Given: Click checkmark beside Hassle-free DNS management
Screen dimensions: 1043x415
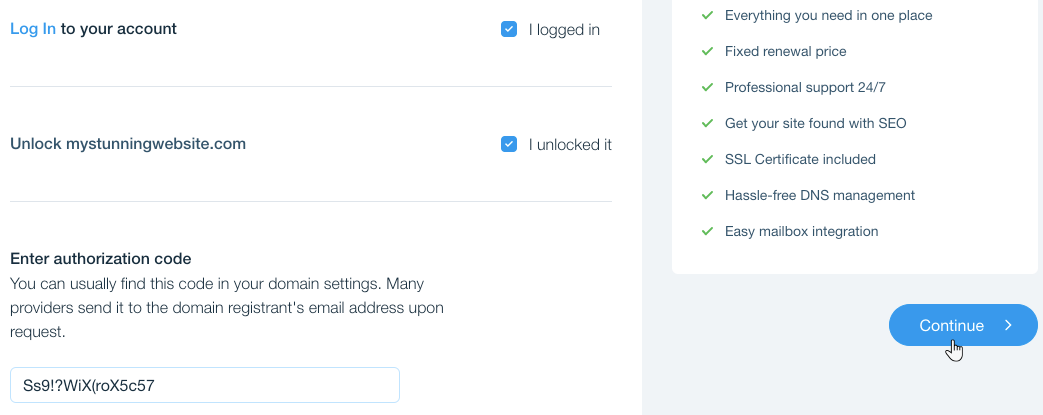Looking at the screenshot, I should pos(707,196).
